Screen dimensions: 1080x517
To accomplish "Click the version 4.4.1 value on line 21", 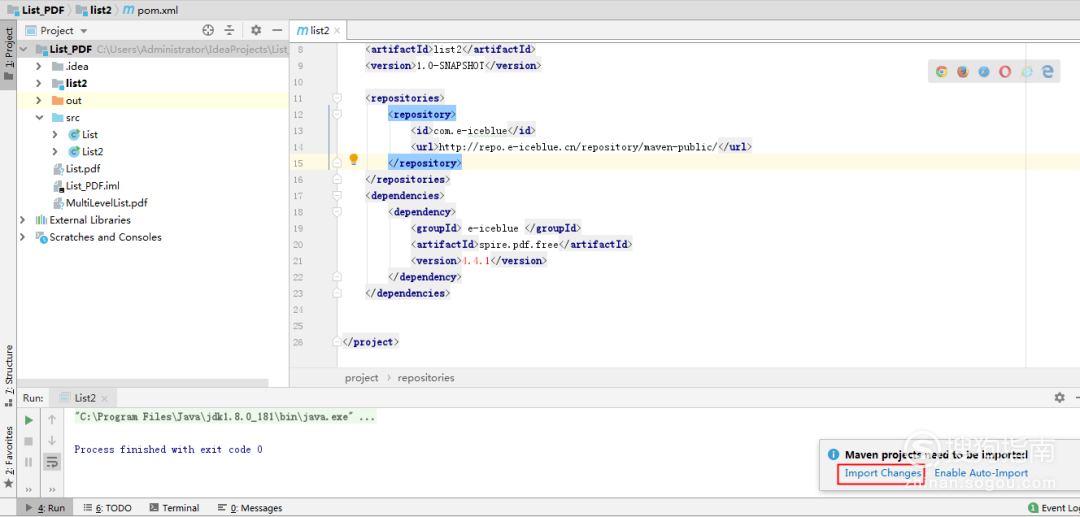I will click(475, 262).
